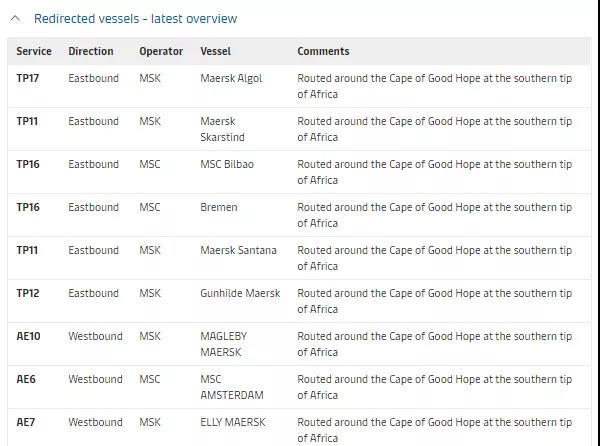
Task: Click the MSC Bilbao vessel name
Action: pyautogui.click(x=227, y=164)
